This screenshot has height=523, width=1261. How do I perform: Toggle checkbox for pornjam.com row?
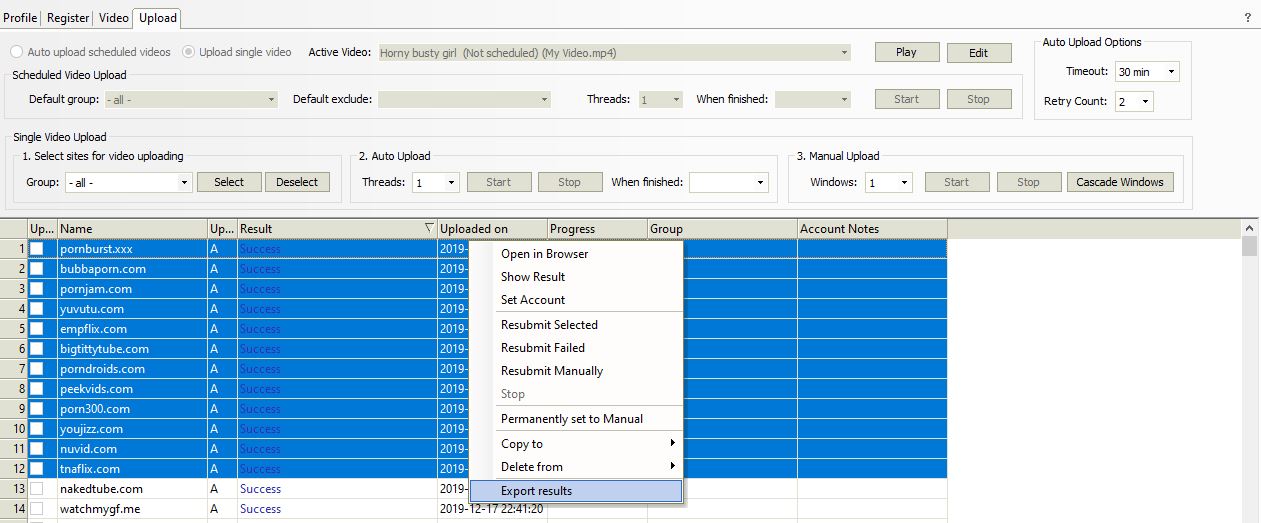(x=37, y=289)
